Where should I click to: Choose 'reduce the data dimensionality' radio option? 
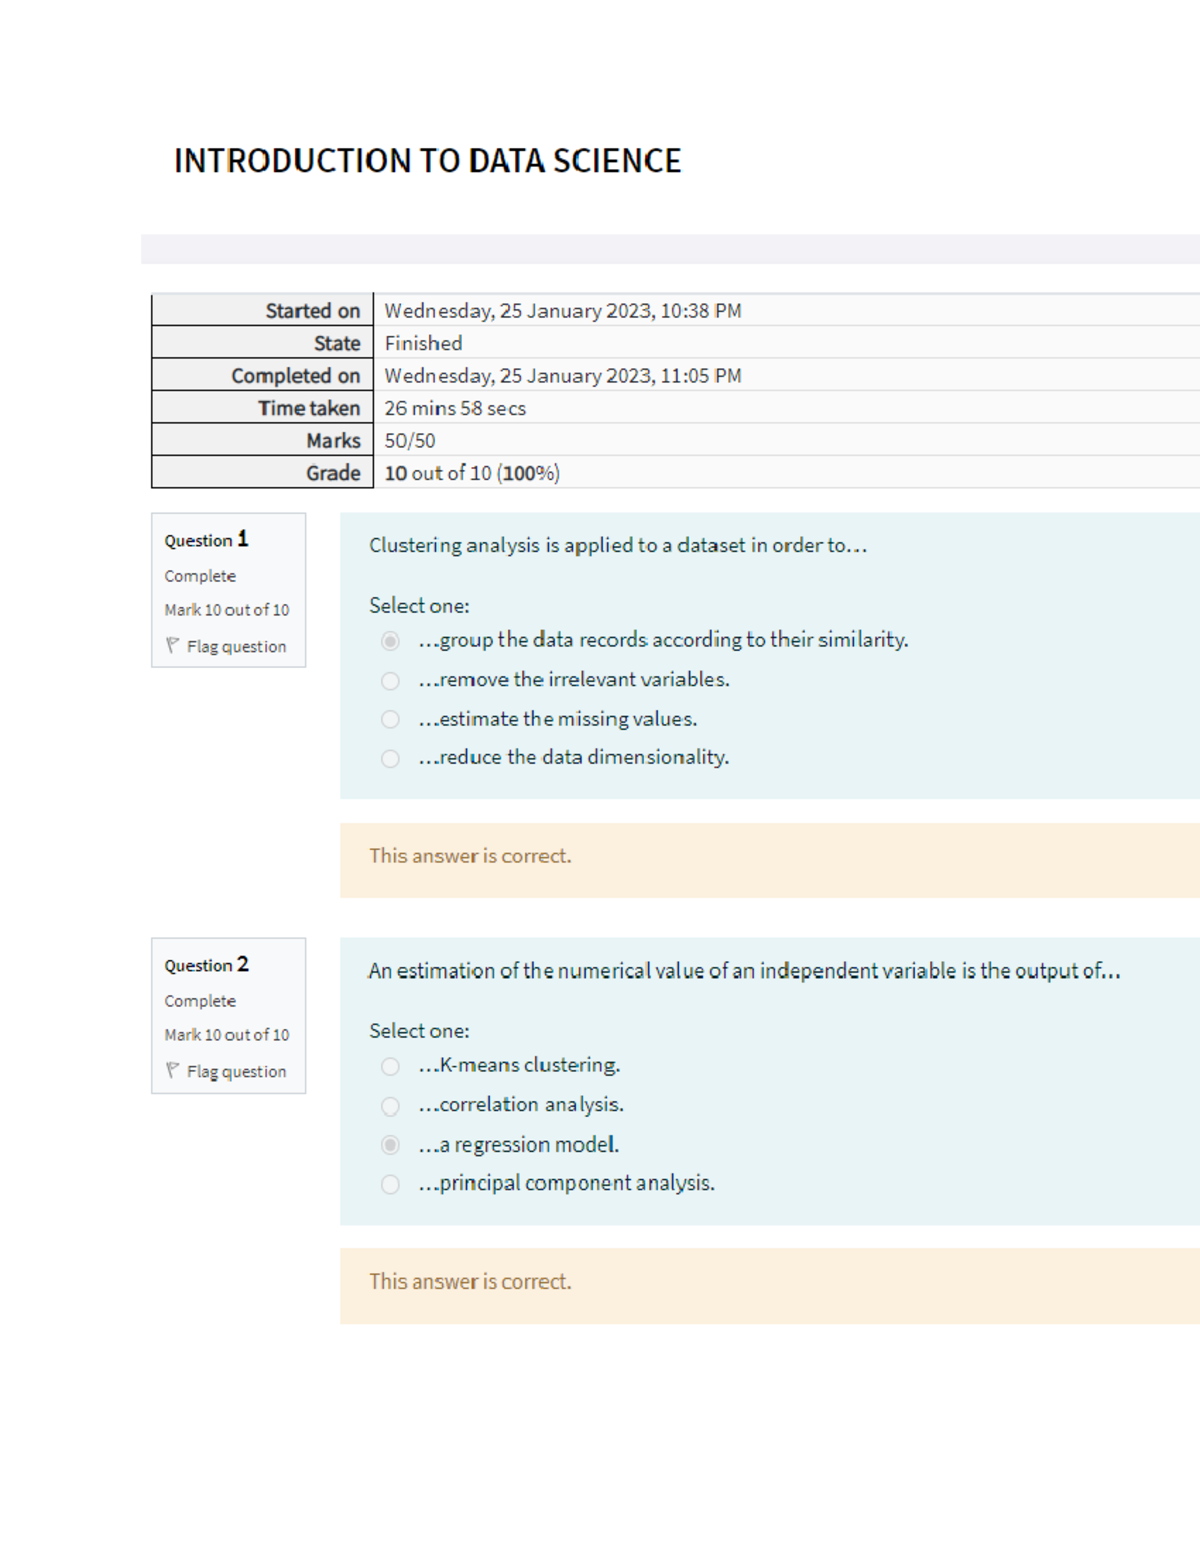pos(390,759)
